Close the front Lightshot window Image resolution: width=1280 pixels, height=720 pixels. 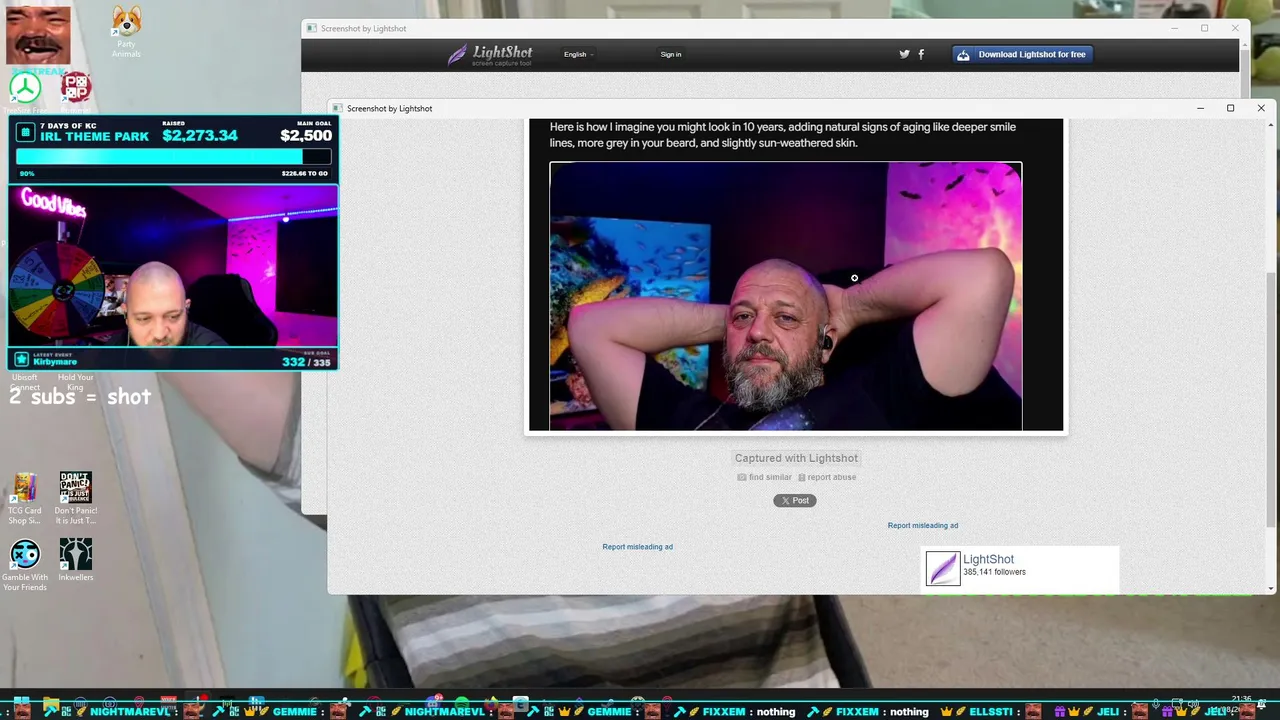[1261, 108]
